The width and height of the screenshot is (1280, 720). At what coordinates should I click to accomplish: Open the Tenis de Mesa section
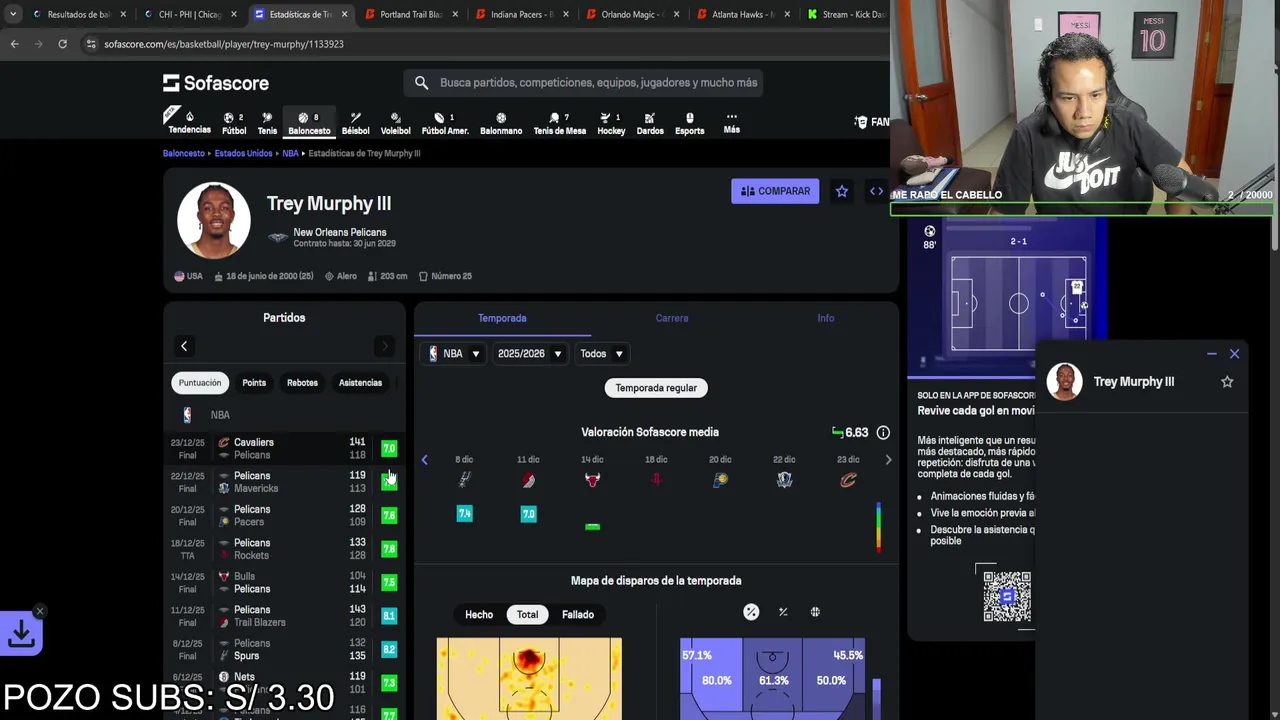(x=559, y=123)
